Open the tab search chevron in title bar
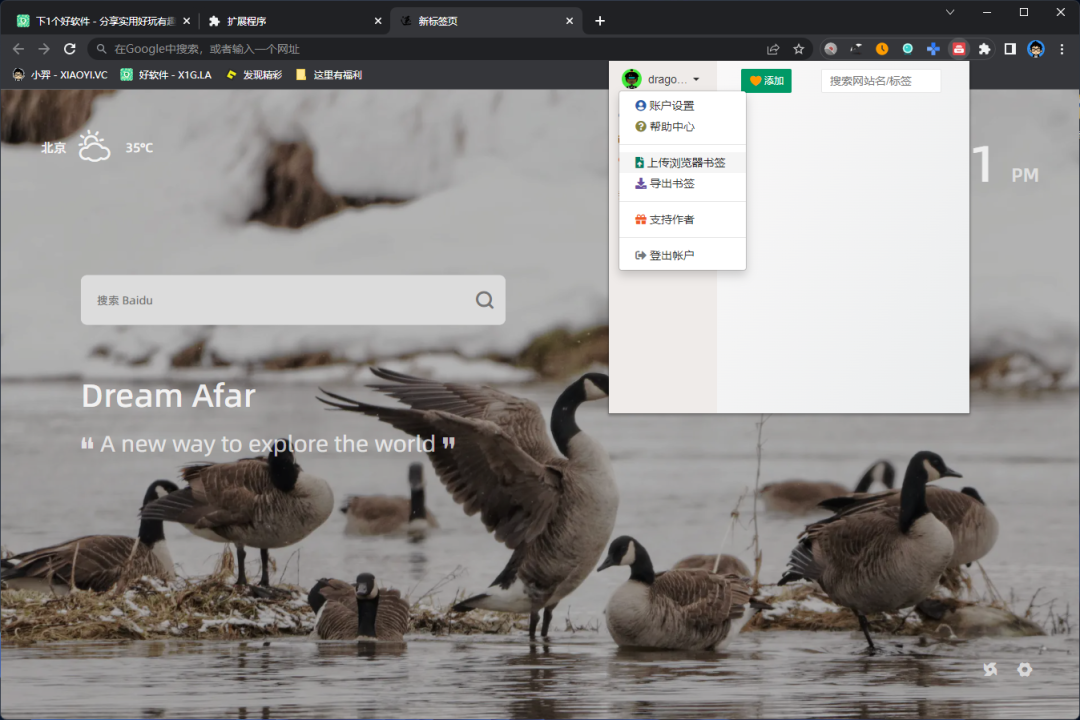 click(950, 12)
